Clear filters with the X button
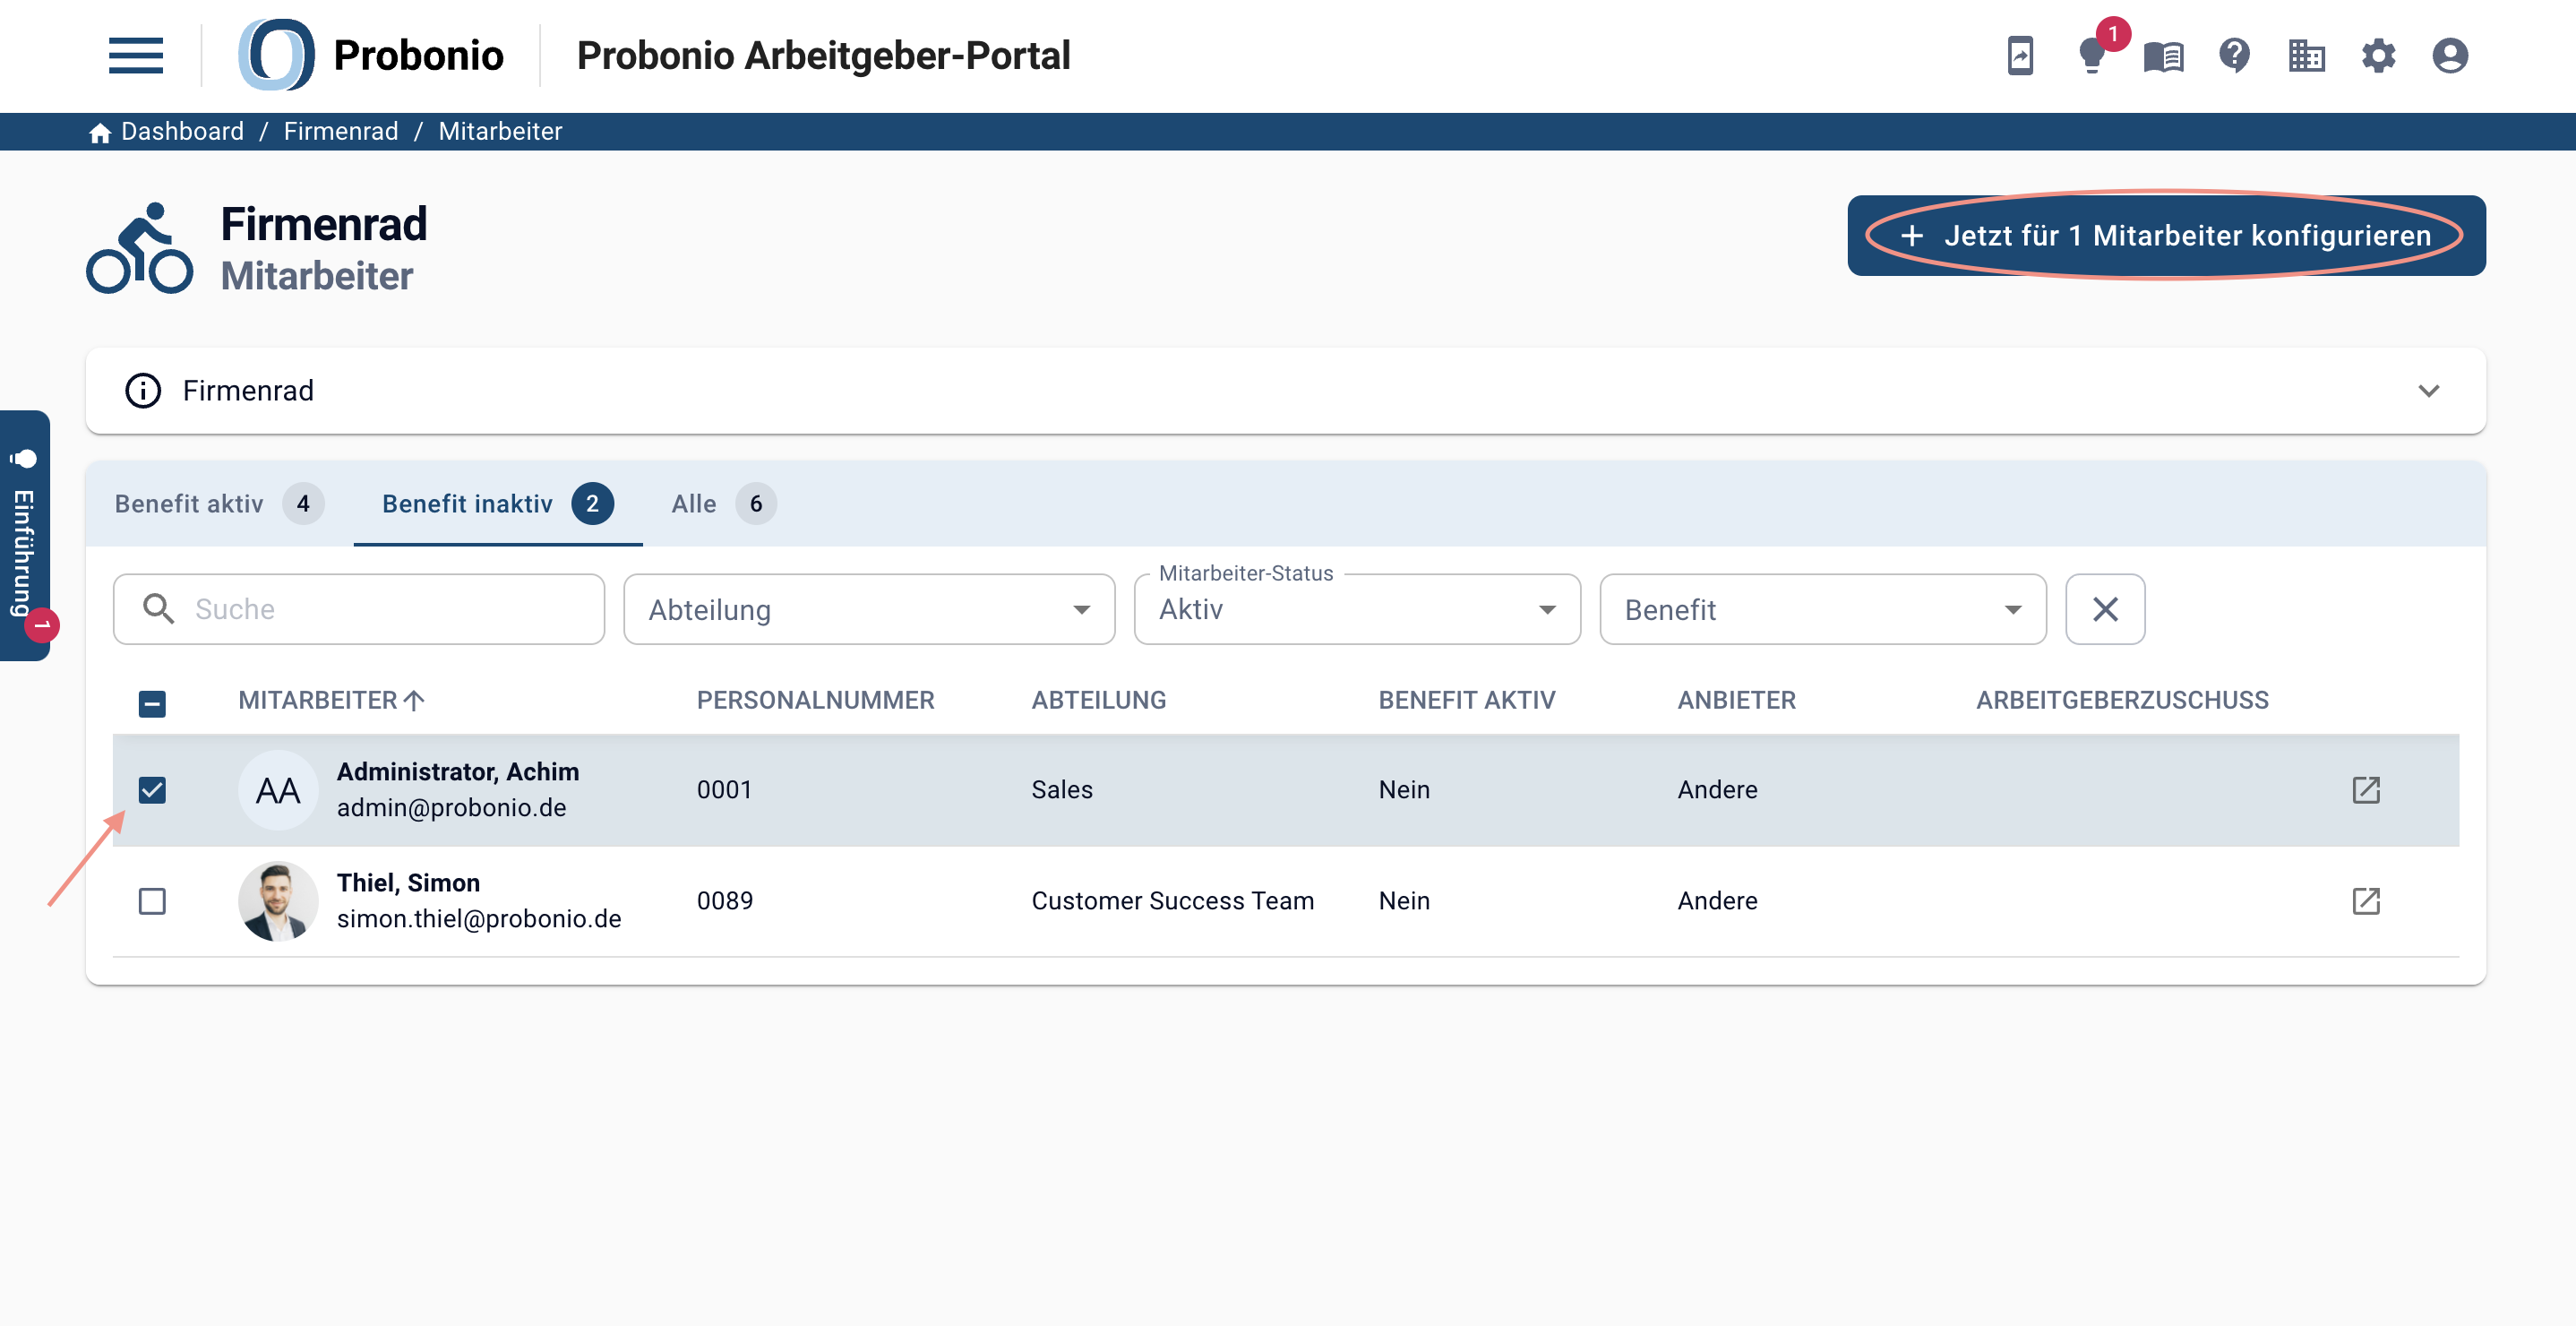The image size is (2576, 1326). pyautogui.click(x=2105, y=609)
